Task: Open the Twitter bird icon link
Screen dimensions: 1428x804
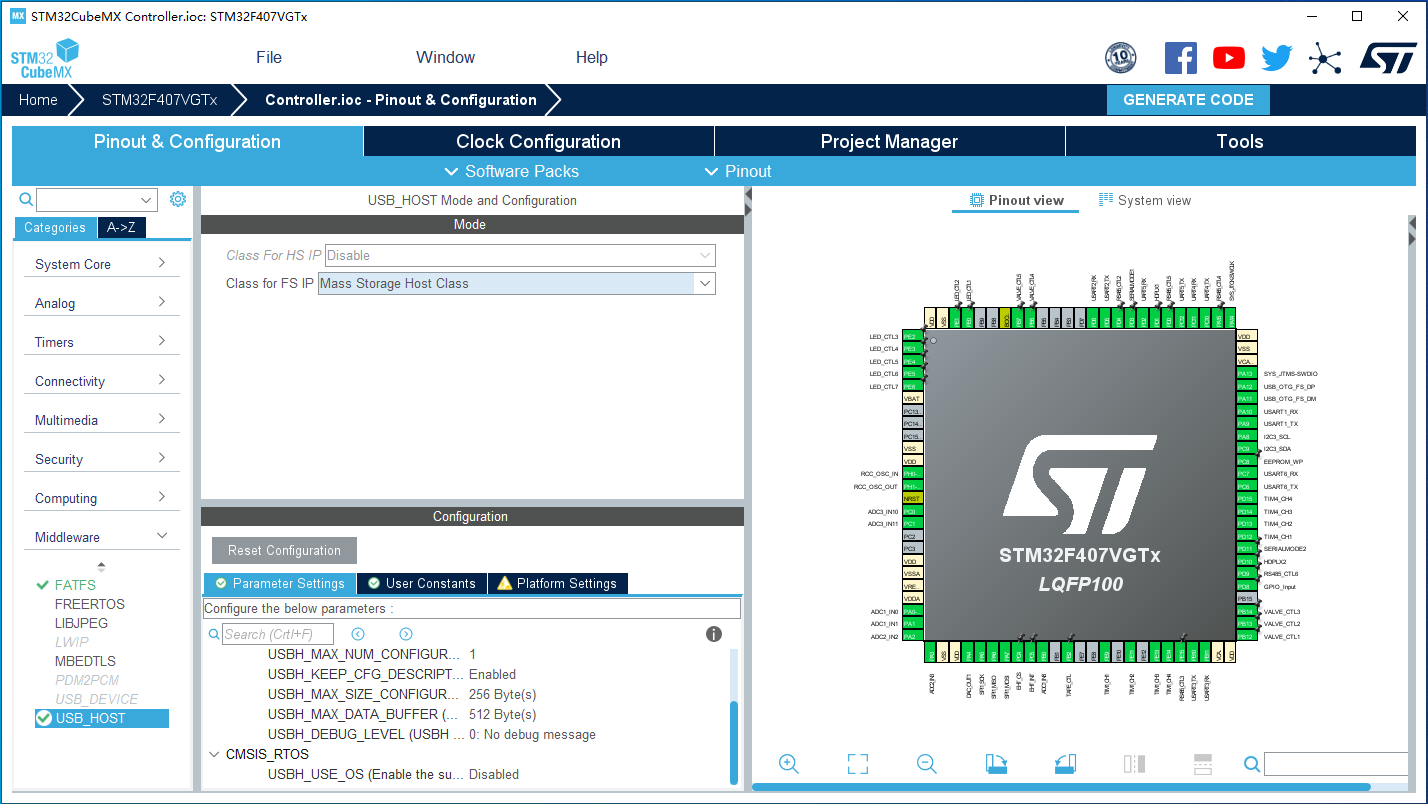Action: [x=1277, y=58]
